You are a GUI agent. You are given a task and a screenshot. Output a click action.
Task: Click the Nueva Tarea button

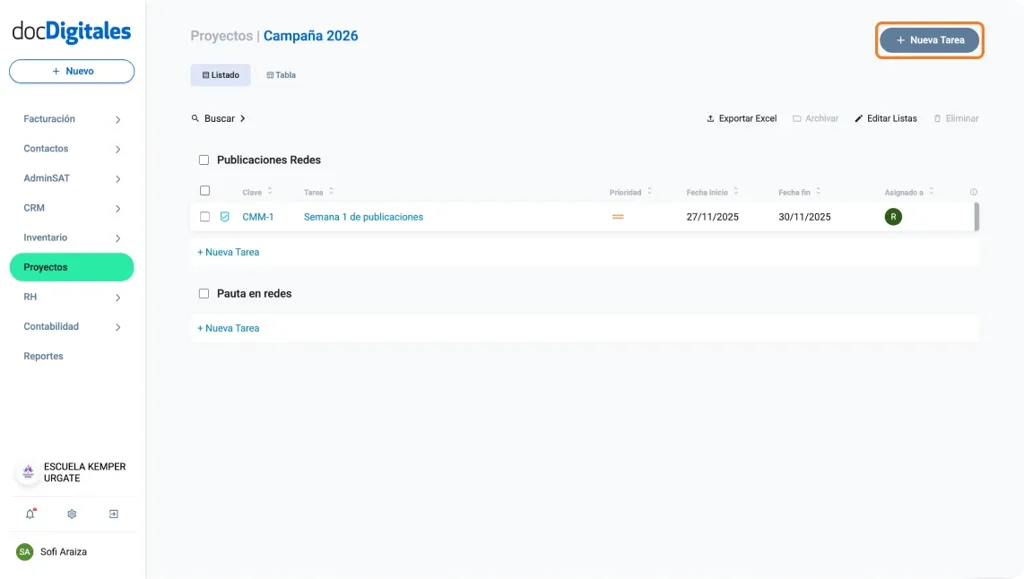point(928,40)
